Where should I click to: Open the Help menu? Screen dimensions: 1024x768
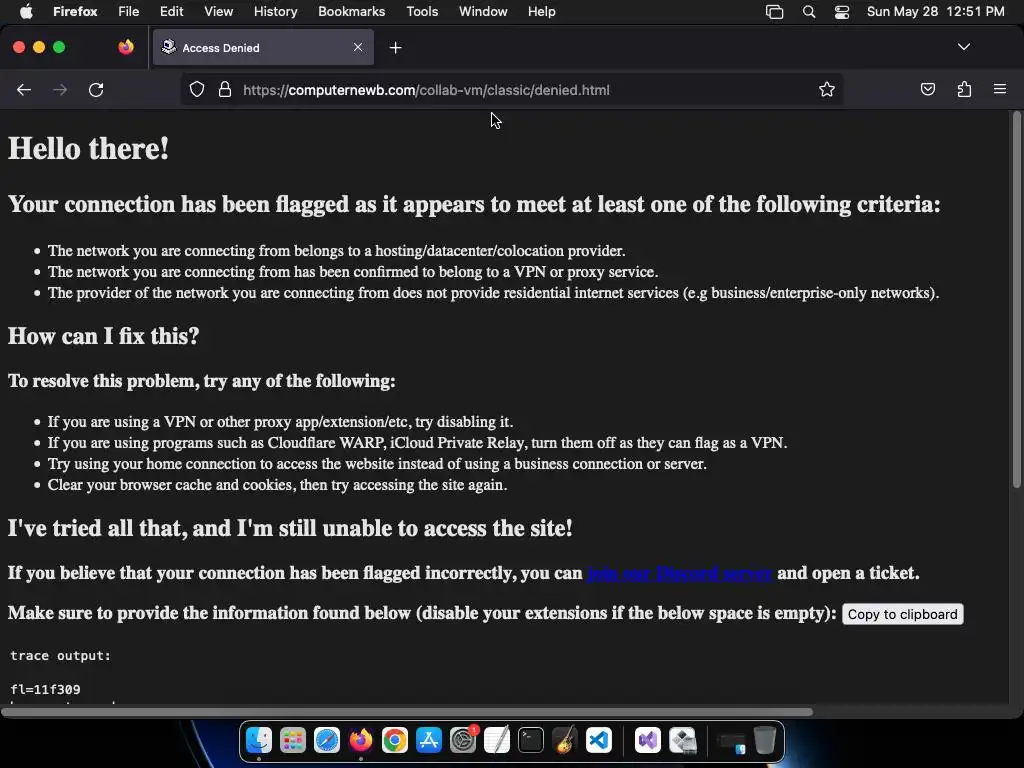[x=541, y=11]
